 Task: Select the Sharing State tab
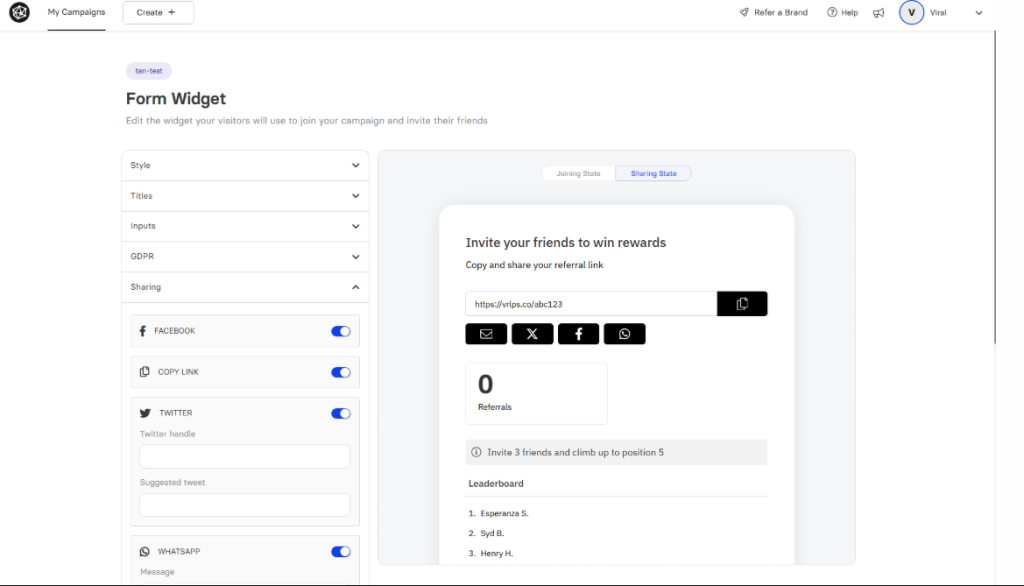pos(653,174)
